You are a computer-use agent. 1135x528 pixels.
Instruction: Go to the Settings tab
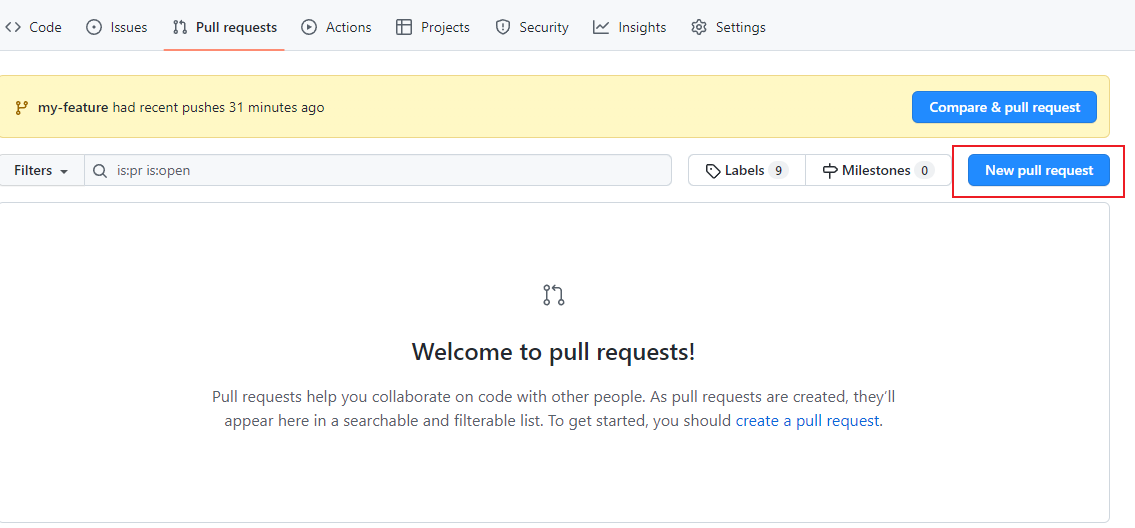pos(740,27)
